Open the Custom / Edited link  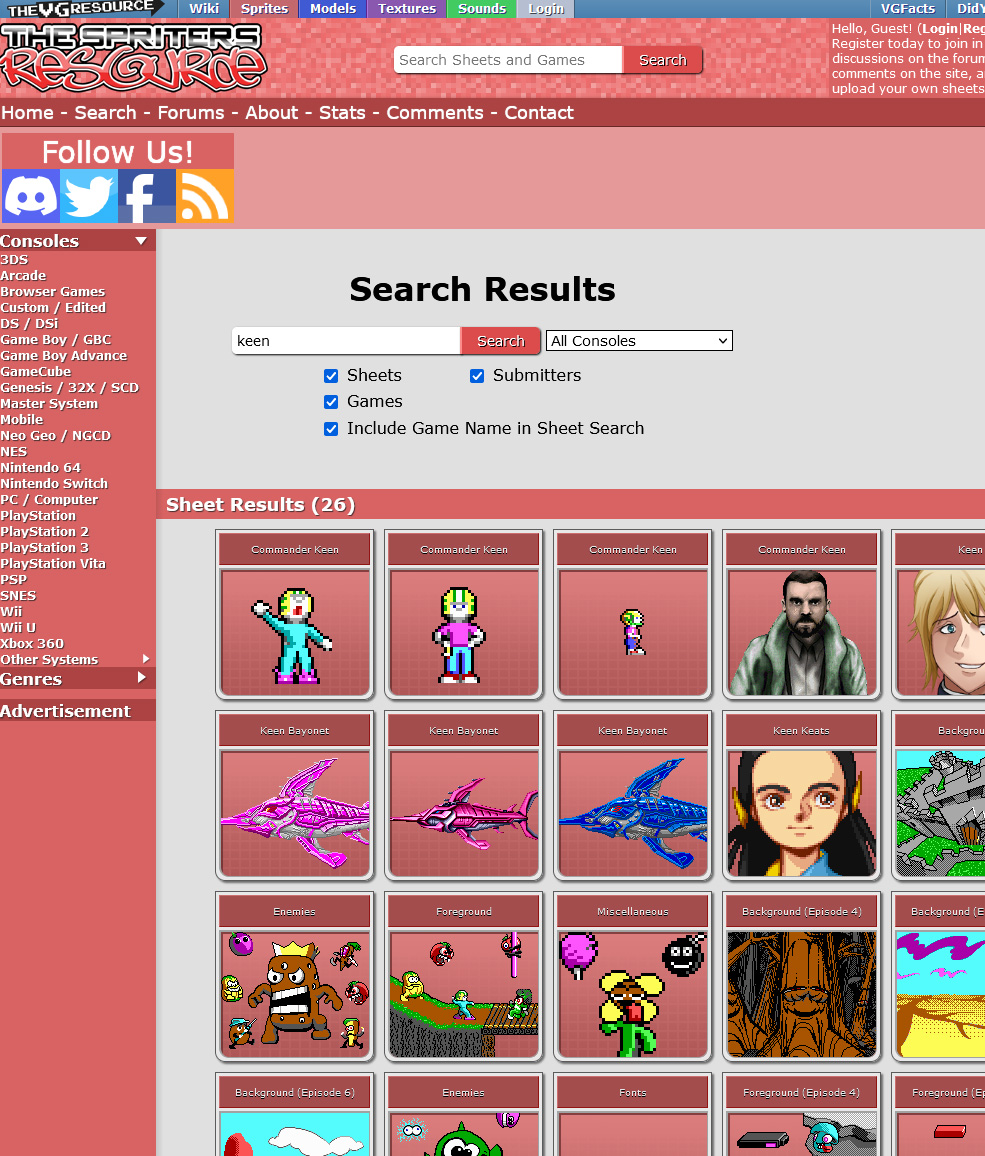click(53, 307)
